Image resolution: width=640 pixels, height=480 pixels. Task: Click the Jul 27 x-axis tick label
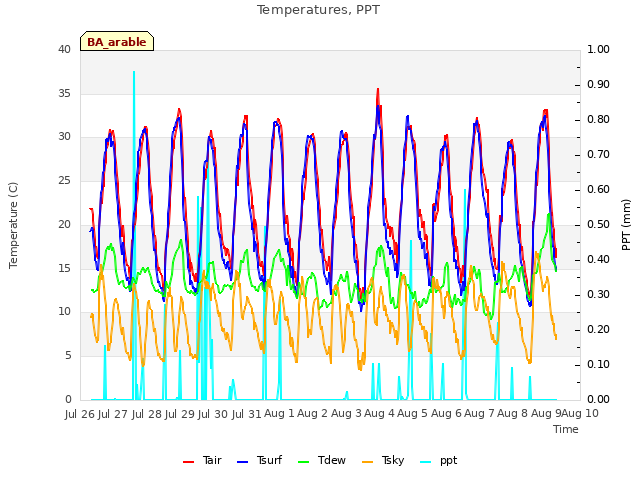(x=114, y=414)
